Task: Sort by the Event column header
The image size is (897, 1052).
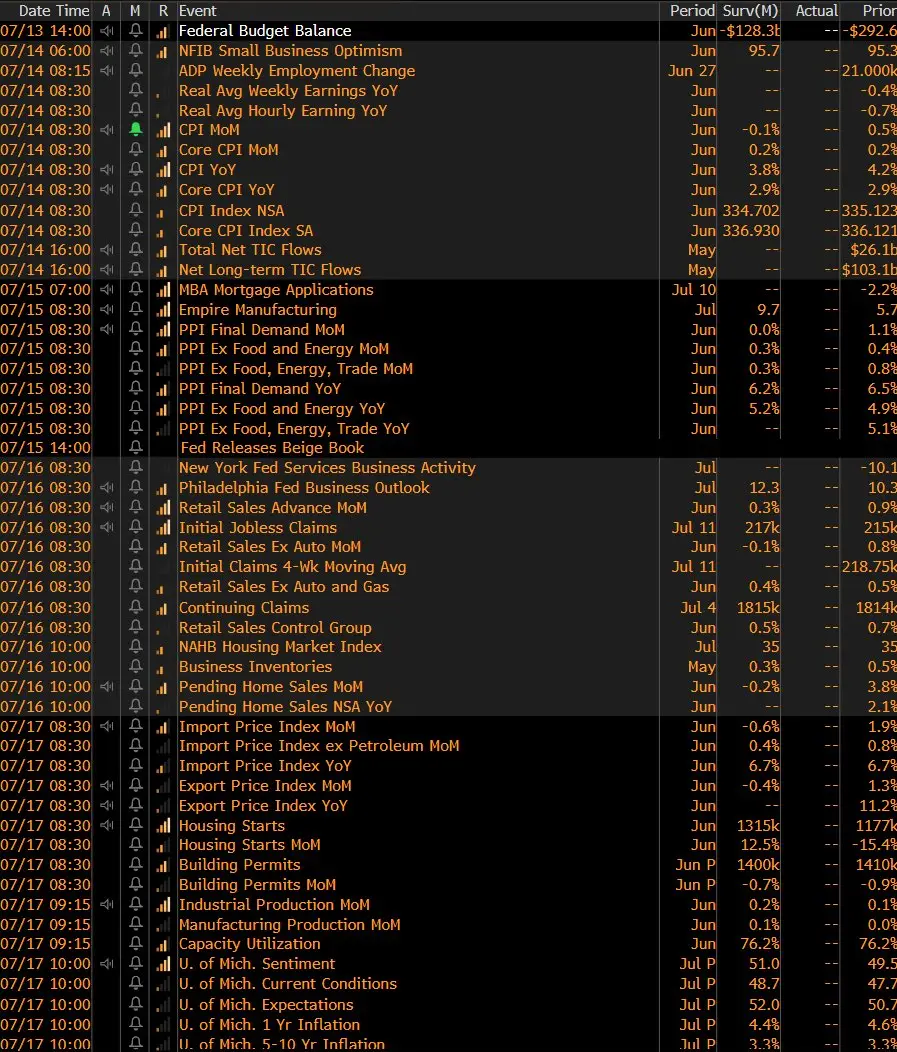Action: pos(197,11)
